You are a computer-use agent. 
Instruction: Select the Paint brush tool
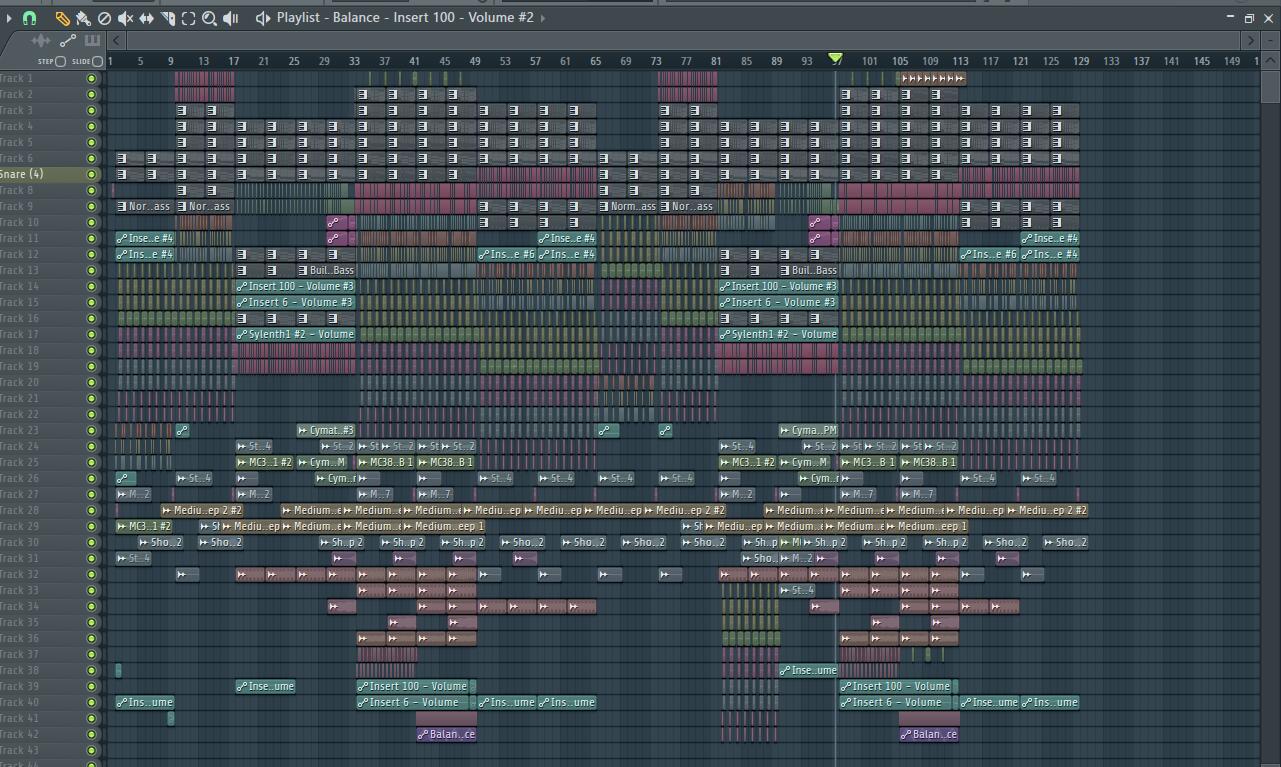tap(83, 18)
